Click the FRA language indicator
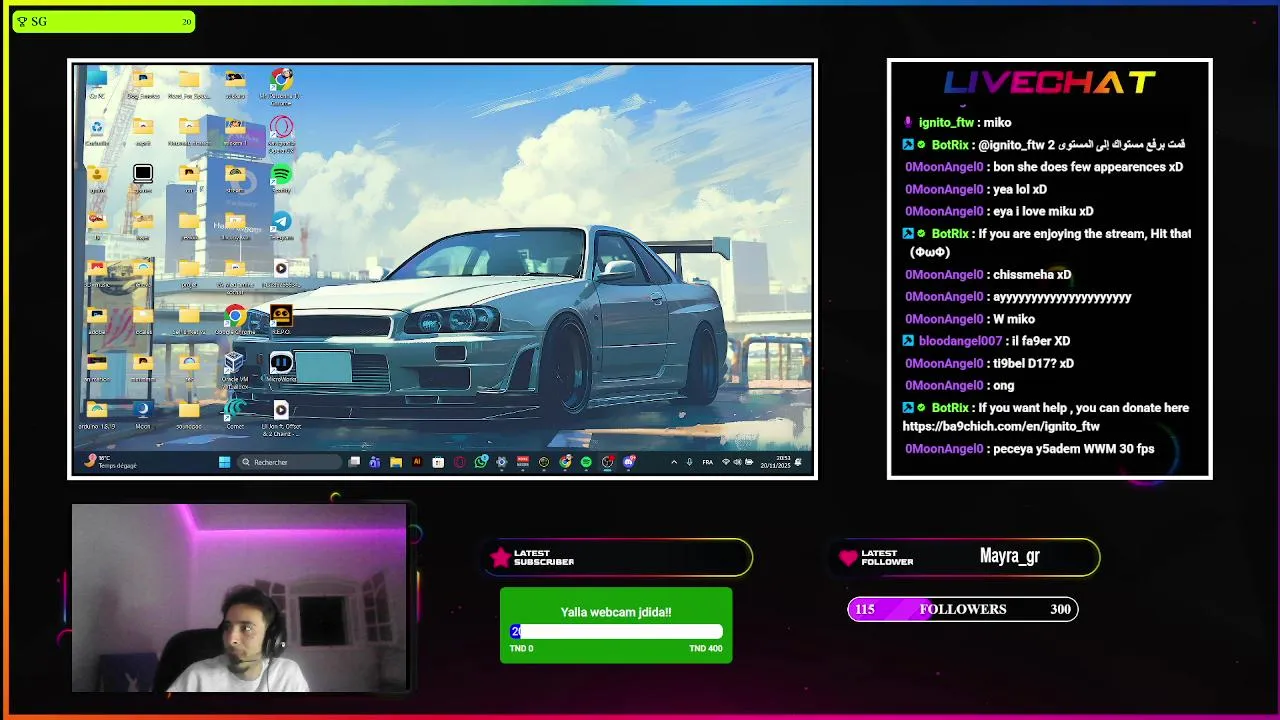 [708, 462]
